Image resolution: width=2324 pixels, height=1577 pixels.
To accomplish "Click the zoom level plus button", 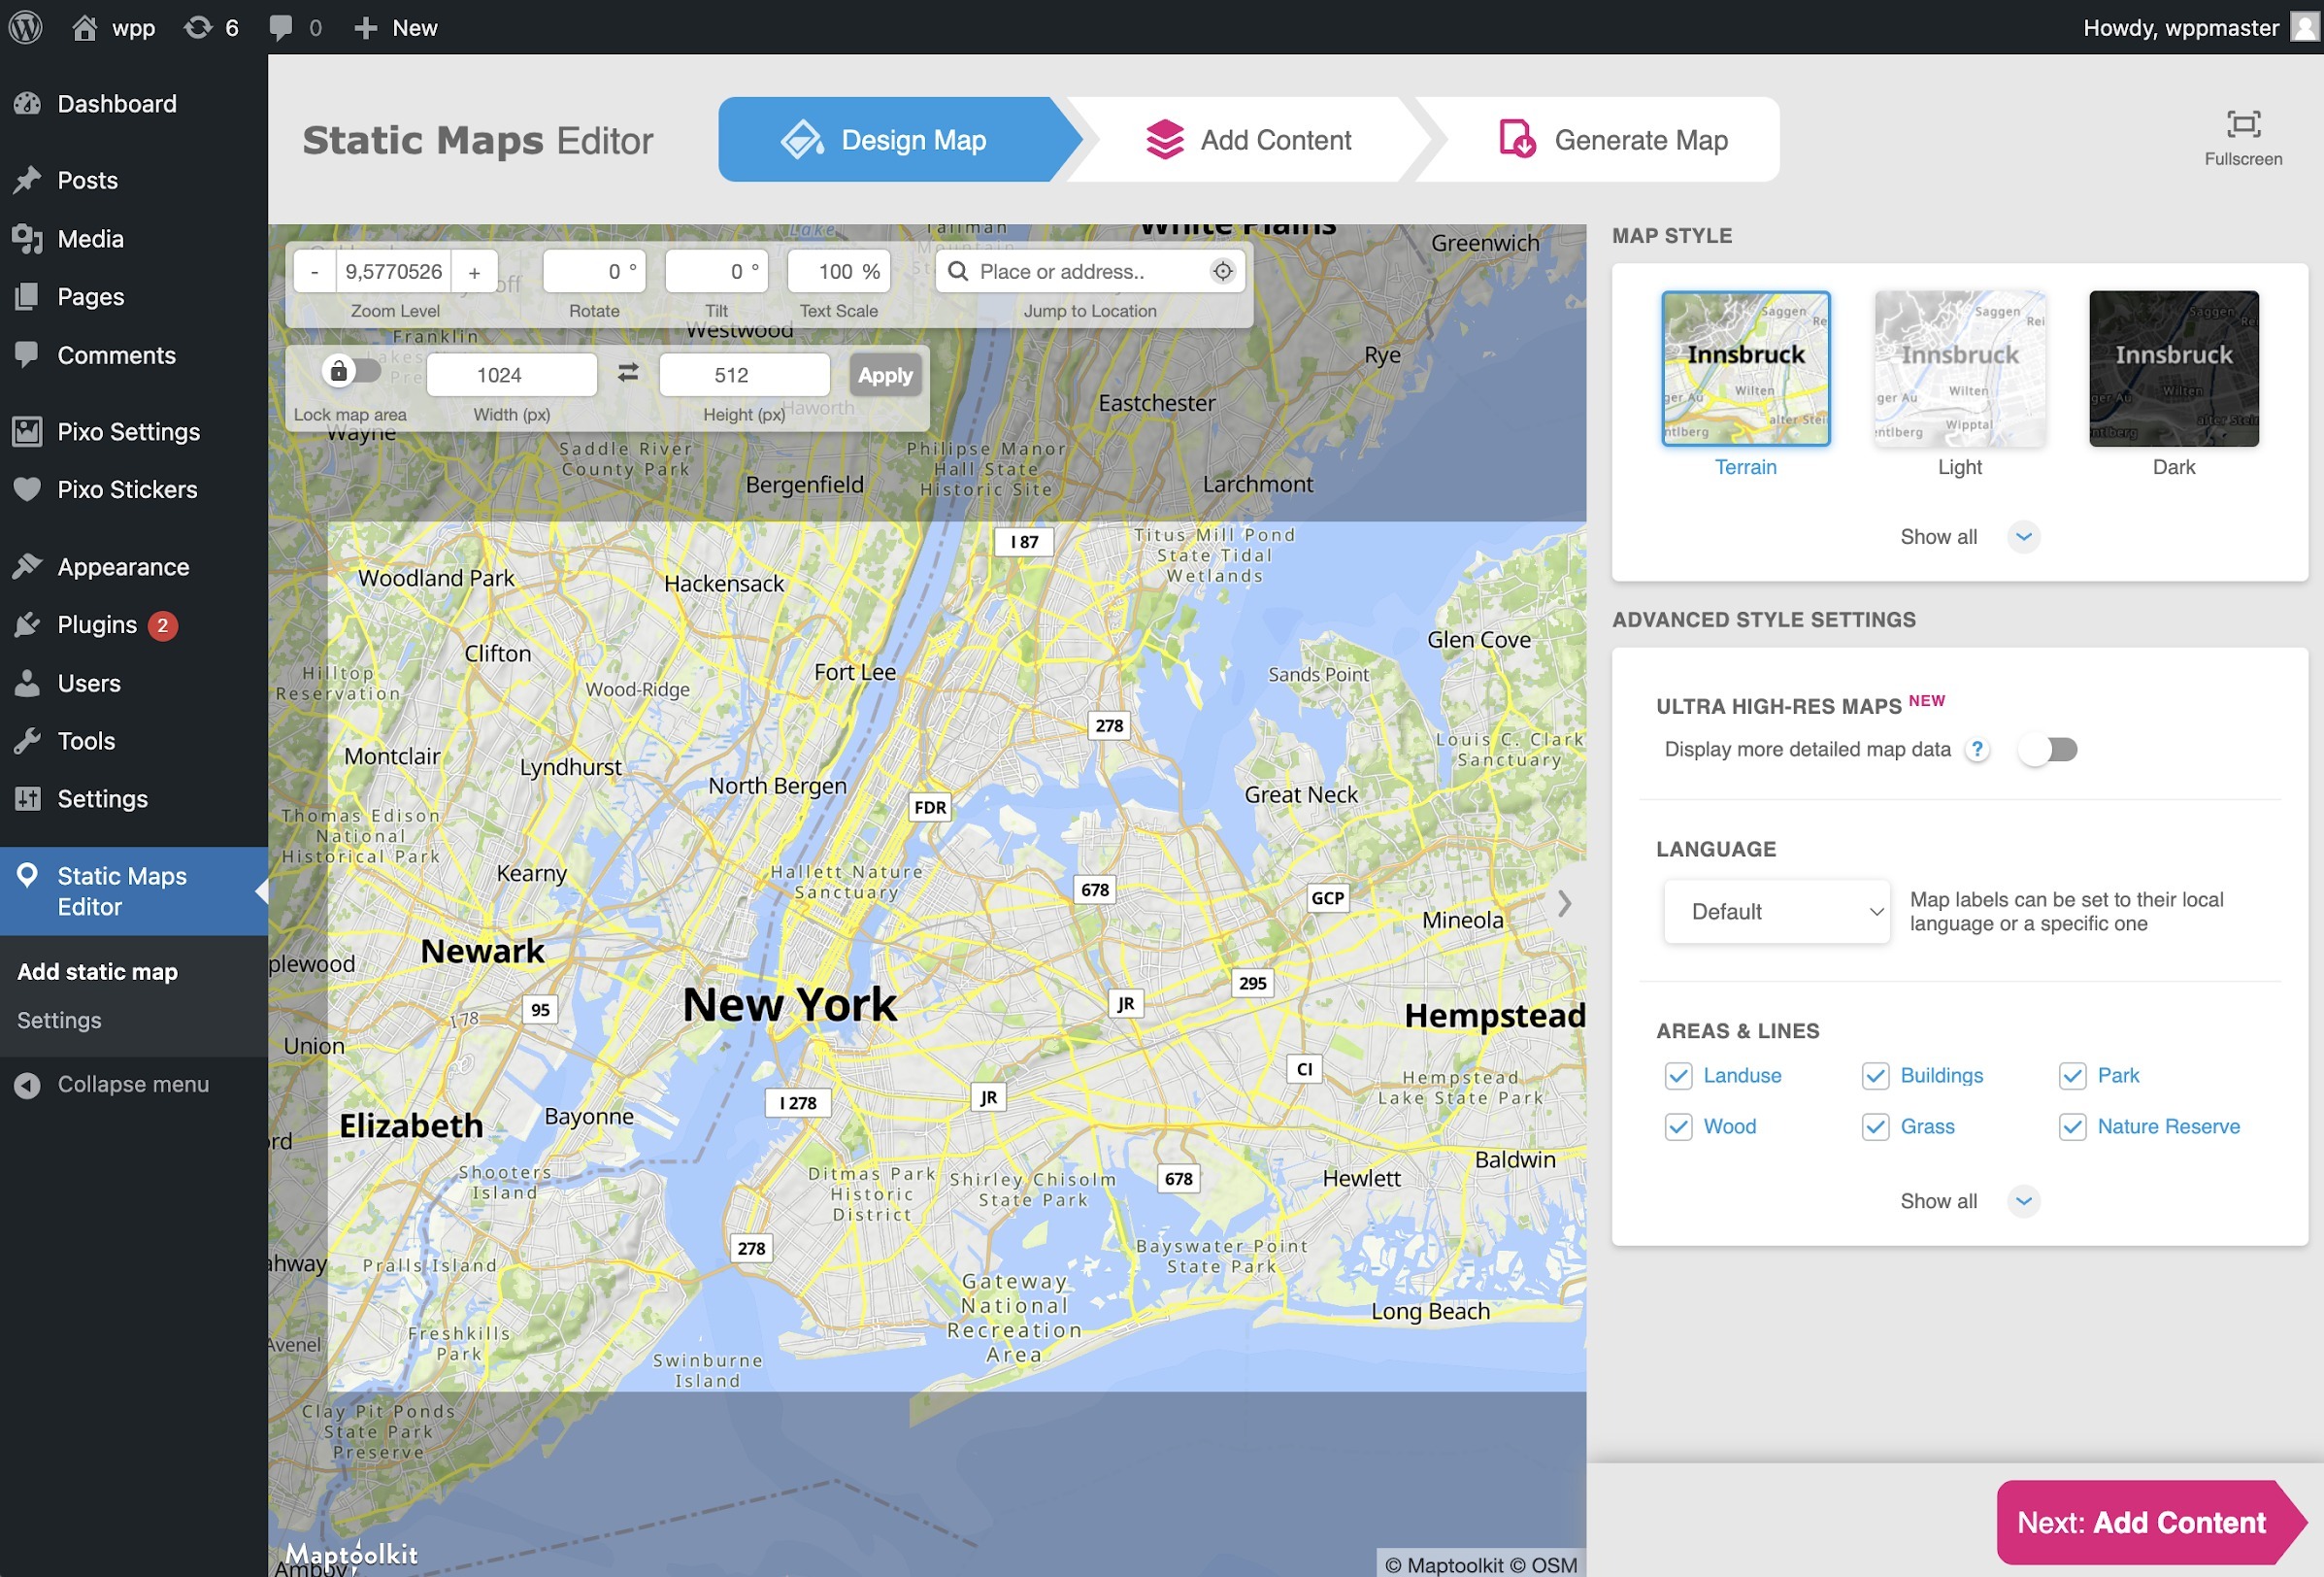I will pyautogui.click(x=474, y=272).
